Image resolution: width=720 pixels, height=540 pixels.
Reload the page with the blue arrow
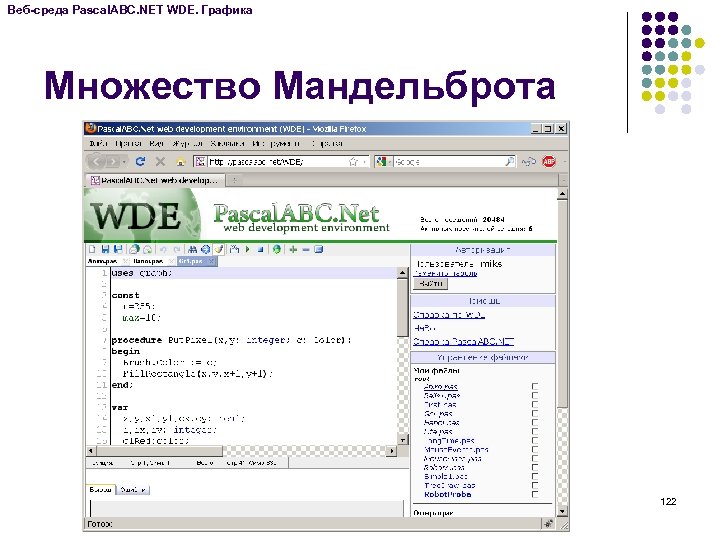pos(141,161)
